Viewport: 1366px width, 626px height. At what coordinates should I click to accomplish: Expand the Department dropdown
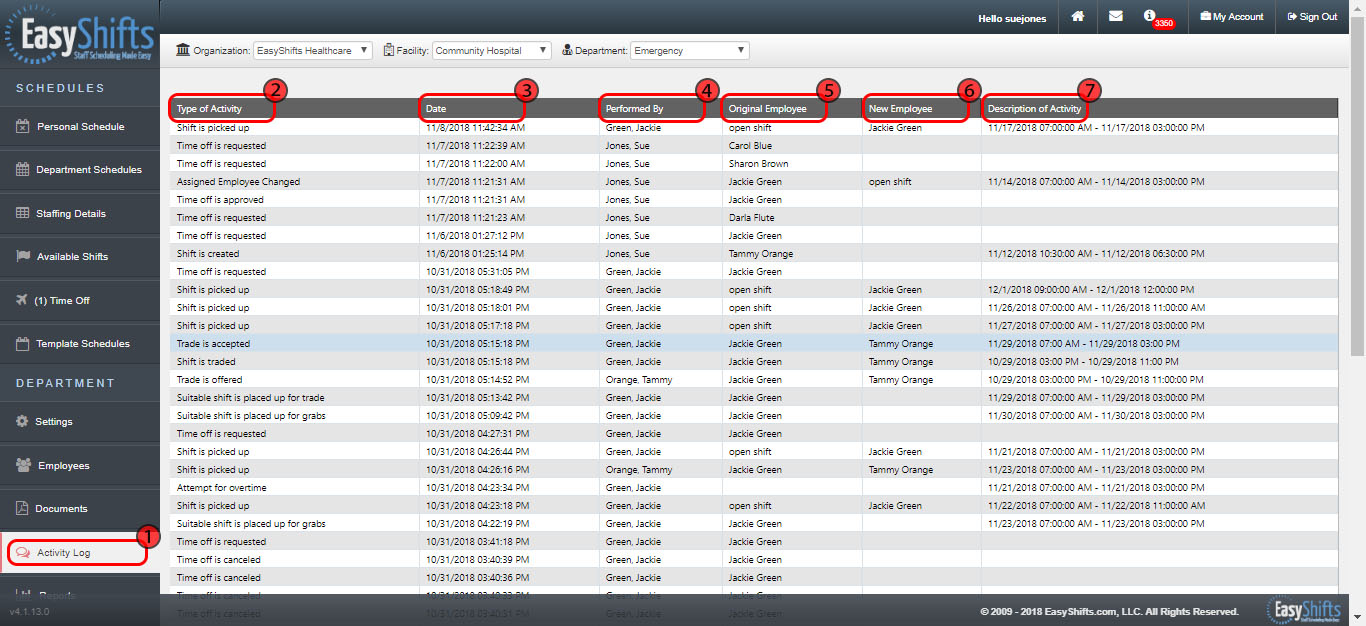[689, 50]
